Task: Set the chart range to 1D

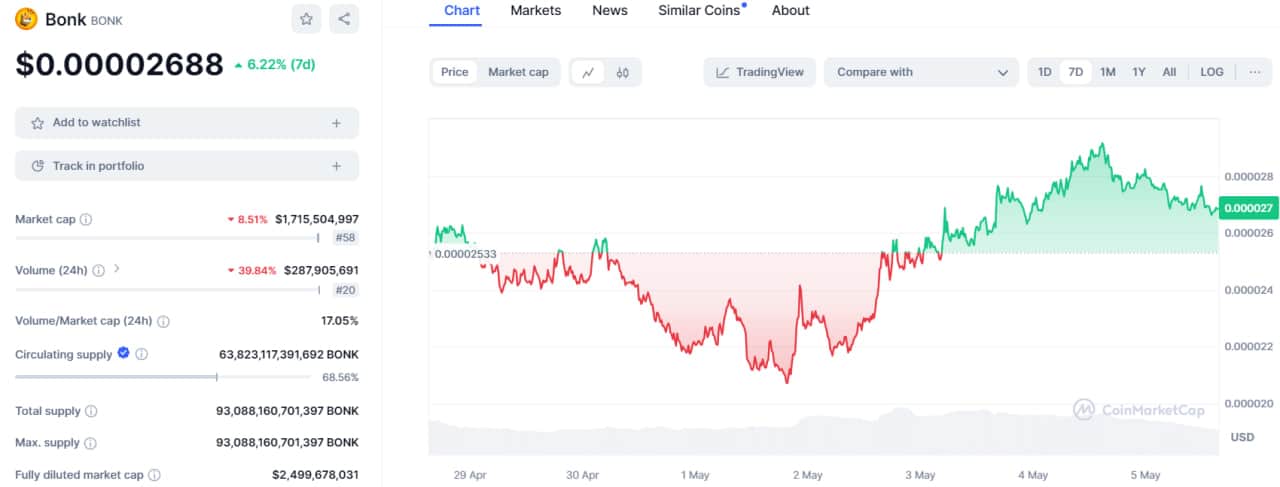Action: tap(1044, 72)
